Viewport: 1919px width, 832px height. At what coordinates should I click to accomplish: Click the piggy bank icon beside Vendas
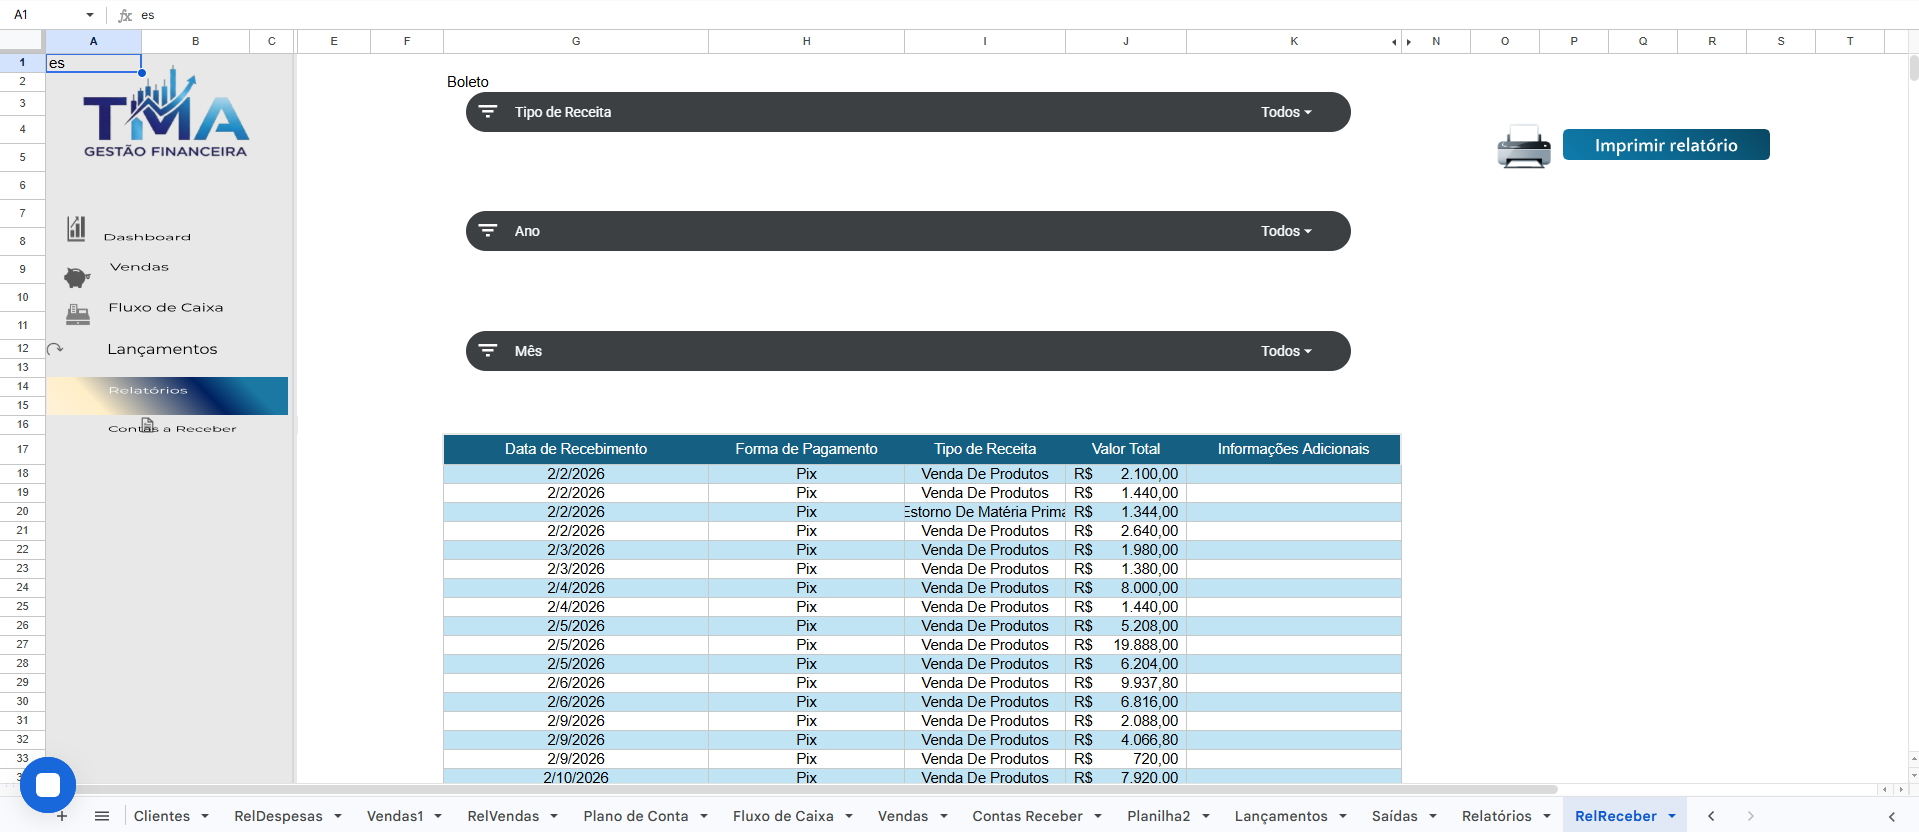pos(77,277)
